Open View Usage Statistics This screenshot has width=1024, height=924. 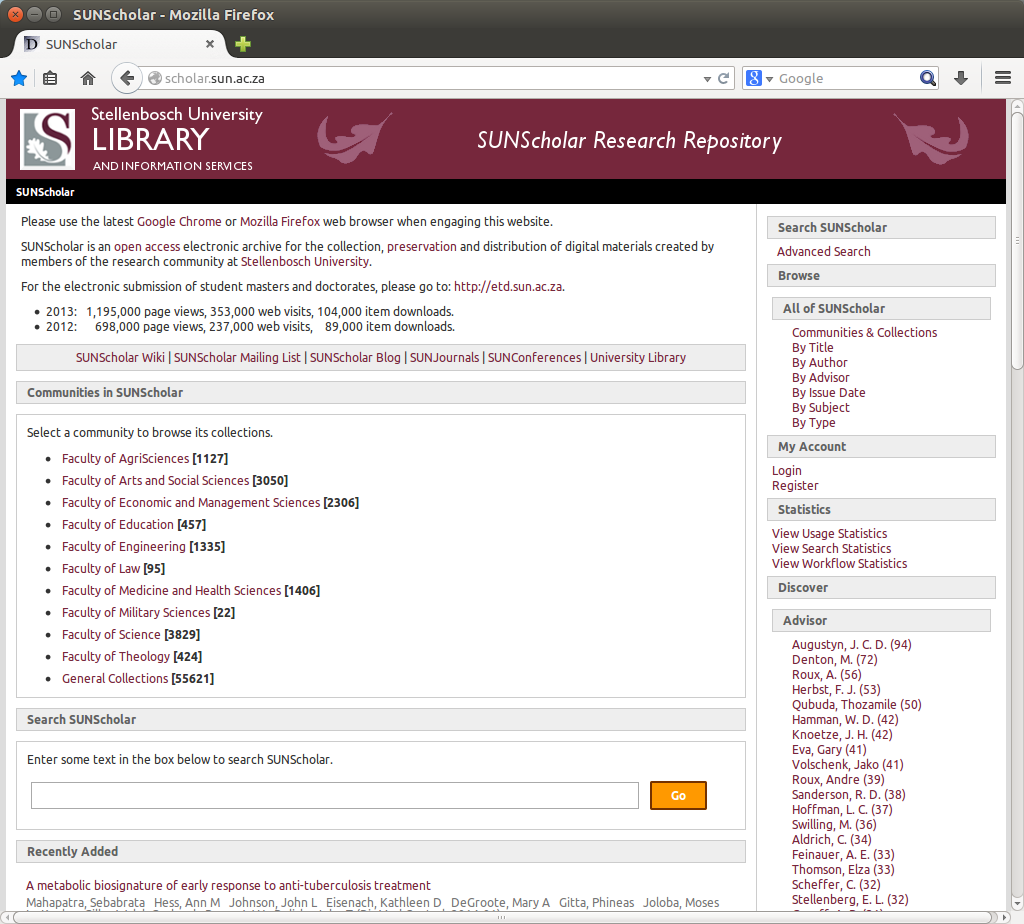(x=829, y=534)
